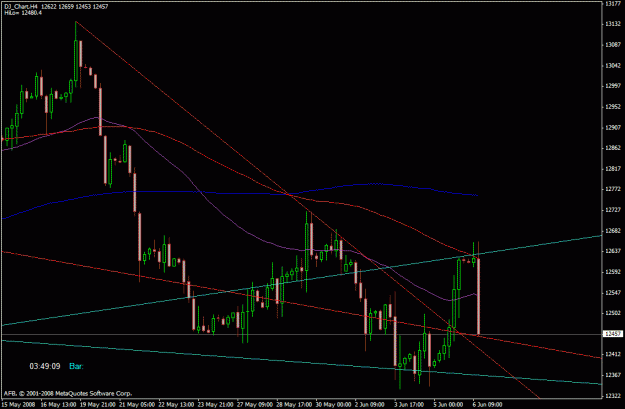Click the 12952 price axis label
The width and height of the screenshot is (625, 409).
(613, 106)
